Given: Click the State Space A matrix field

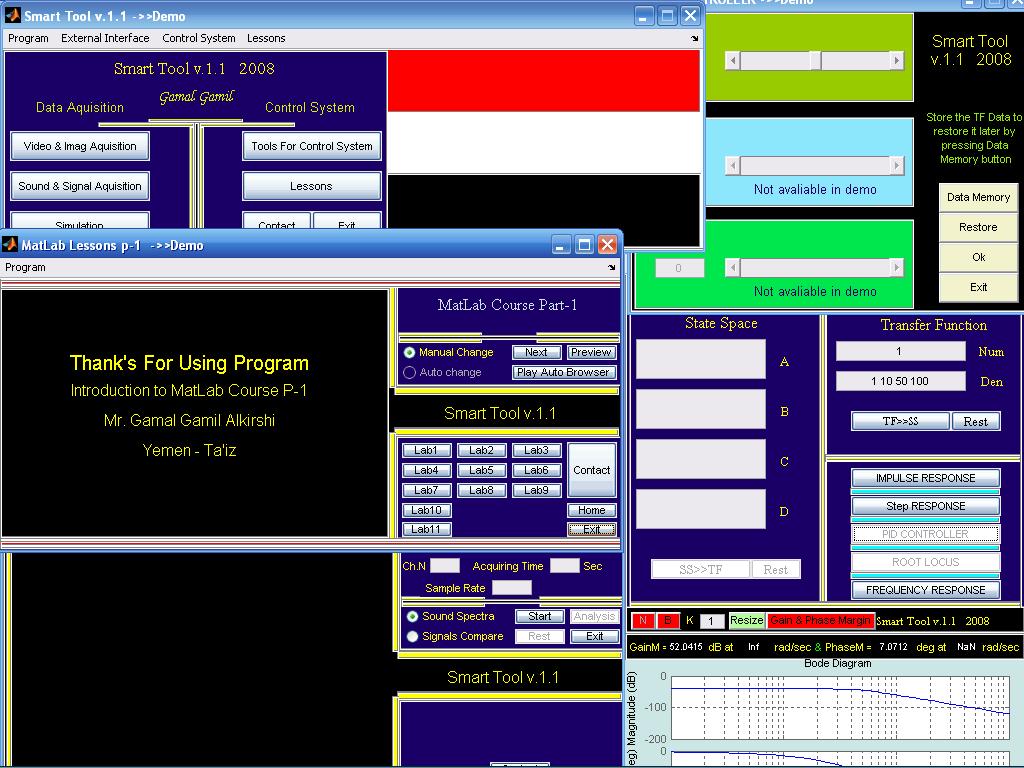Looking at the screenshot, I should [x=701, y=359].
